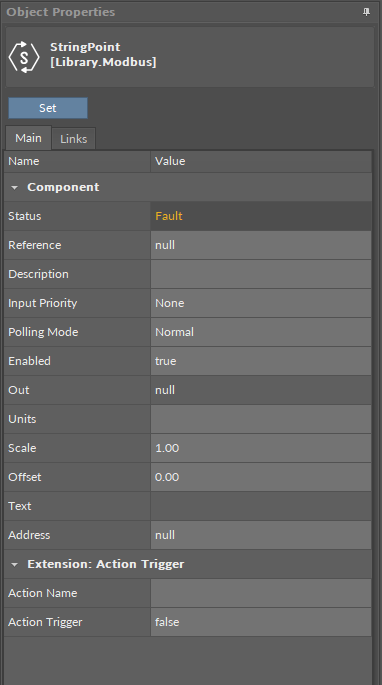Select the Status Fault value cell
382x685 pixels.
261,216
